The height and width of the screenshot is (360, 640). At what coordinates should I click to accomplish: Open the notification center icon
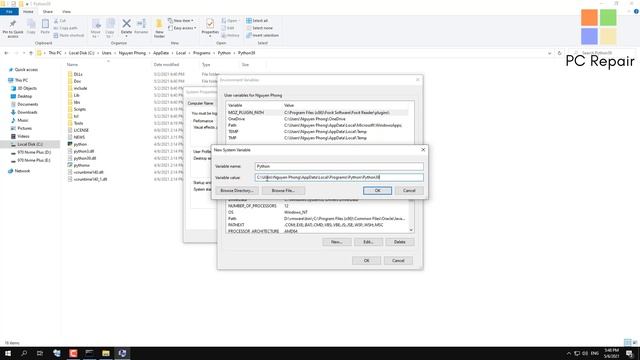click(x=629, y=353)
